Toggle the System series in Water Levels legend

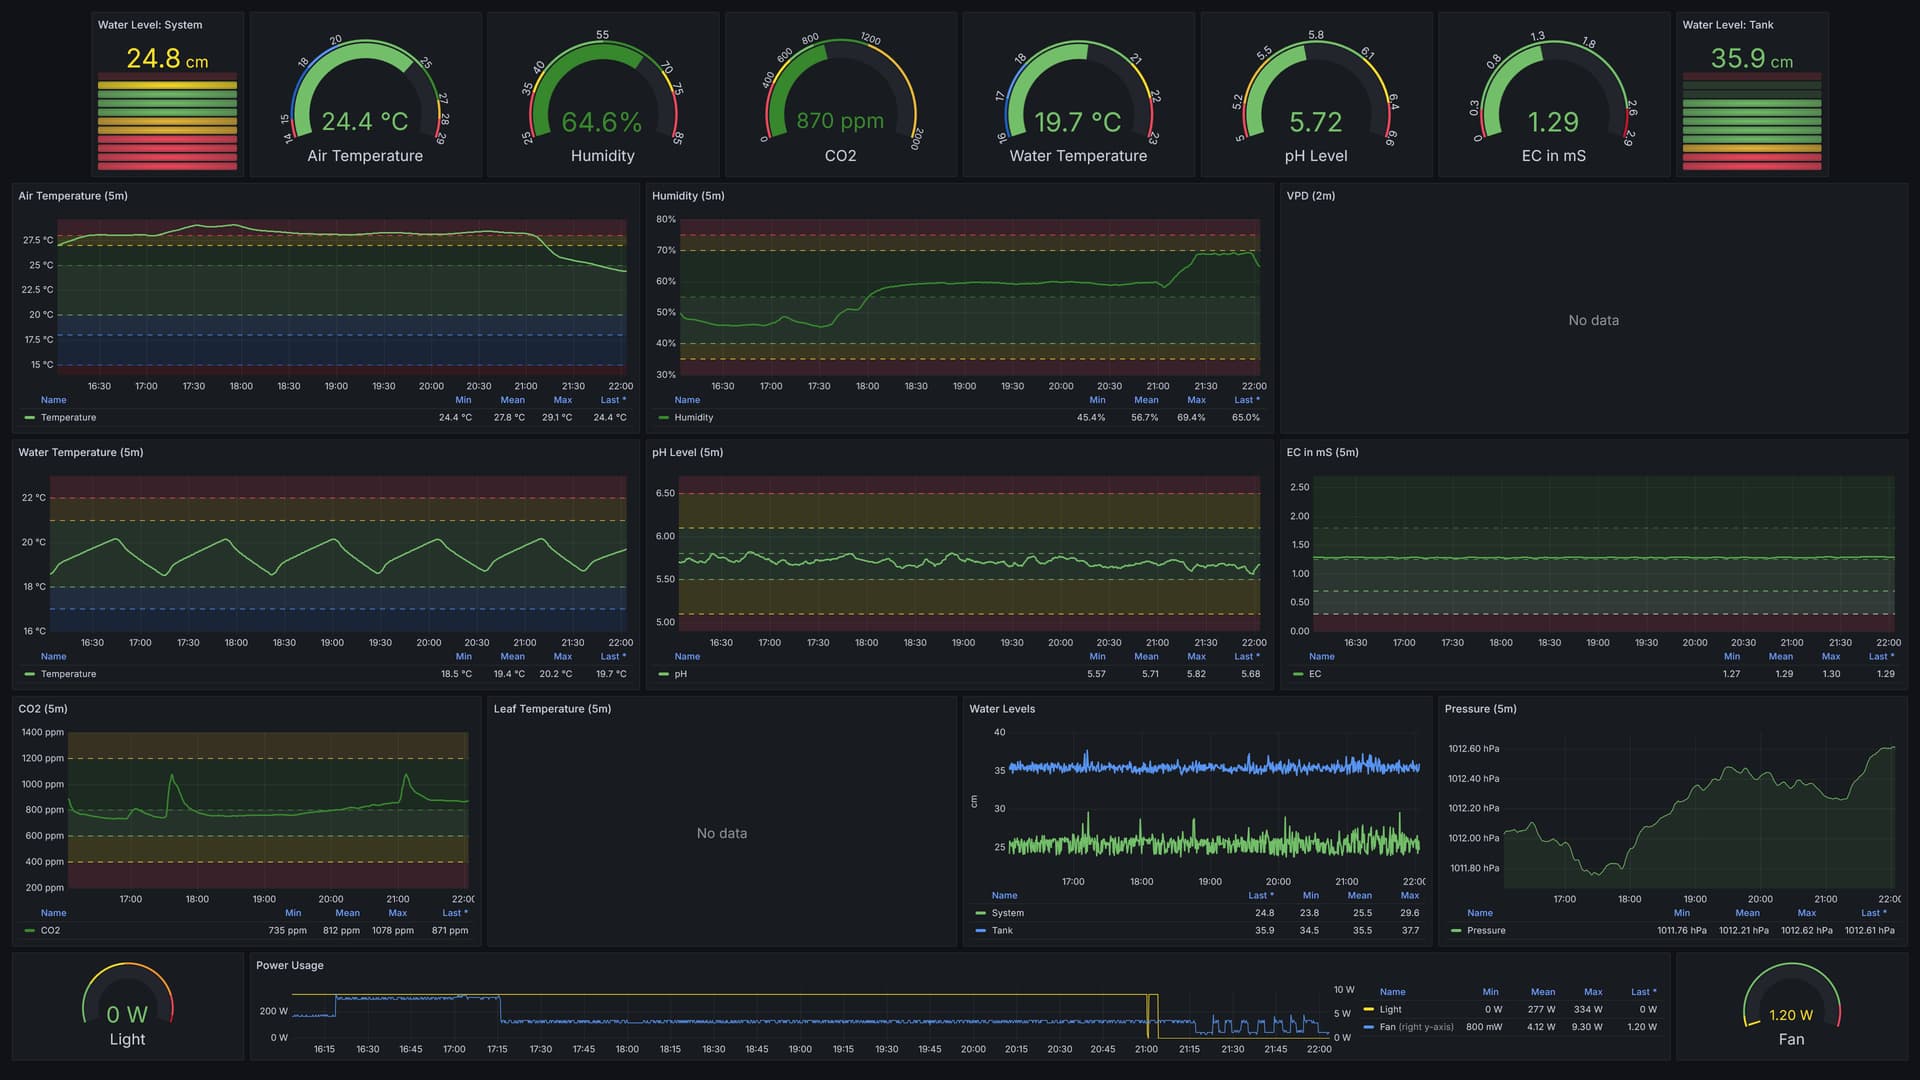pyautogui.click(x=1007, y=913)
